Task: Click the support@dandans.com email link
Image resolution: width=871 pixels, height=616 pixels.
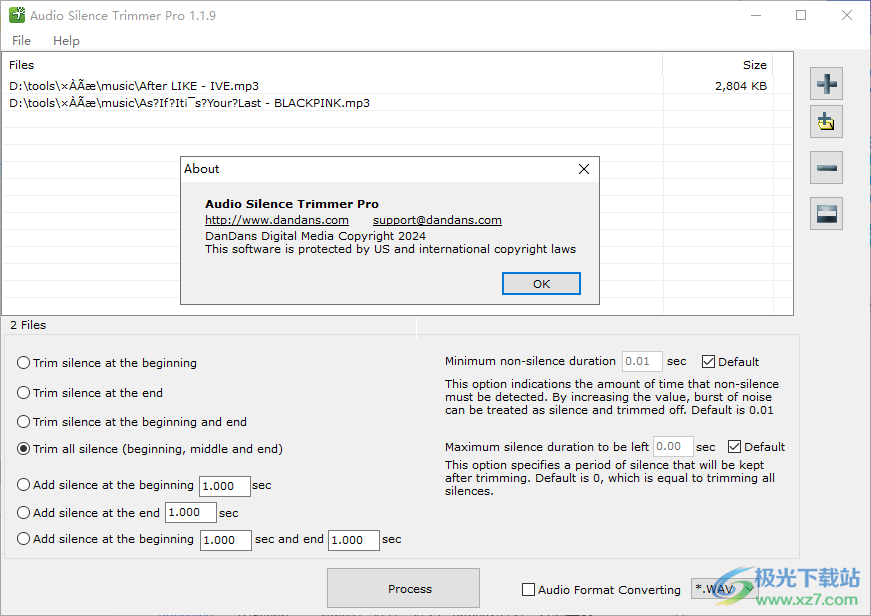Action: coord(437,220)
